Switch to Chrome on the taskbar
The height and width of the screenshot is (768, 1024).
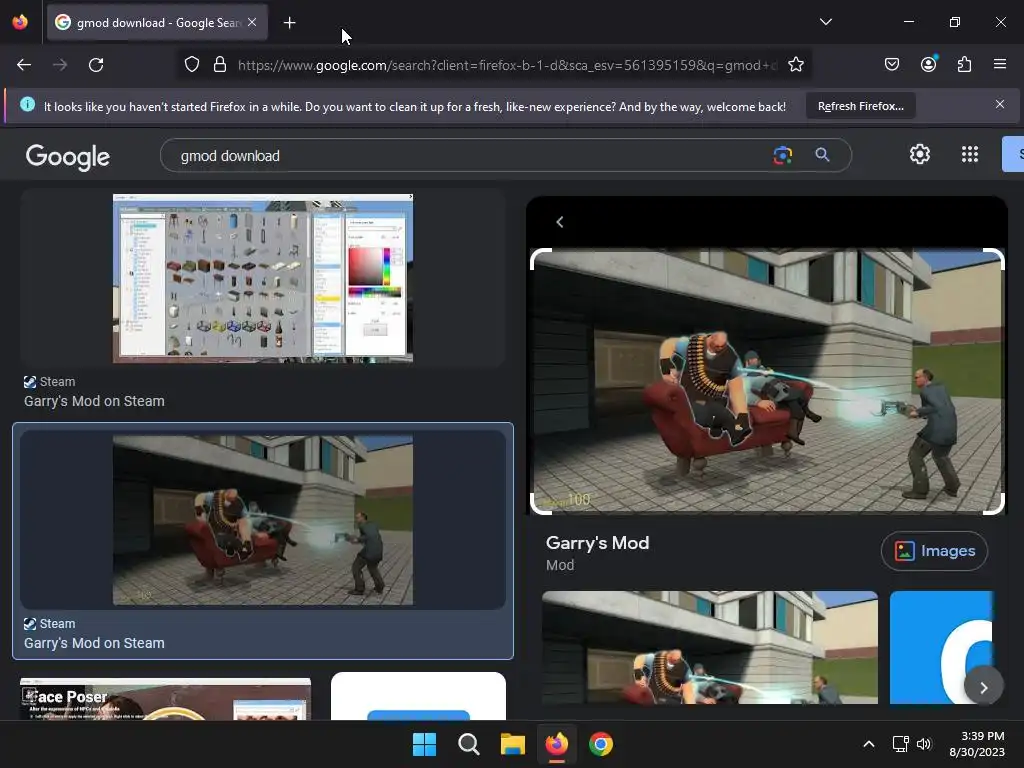(x=601, y=744)
